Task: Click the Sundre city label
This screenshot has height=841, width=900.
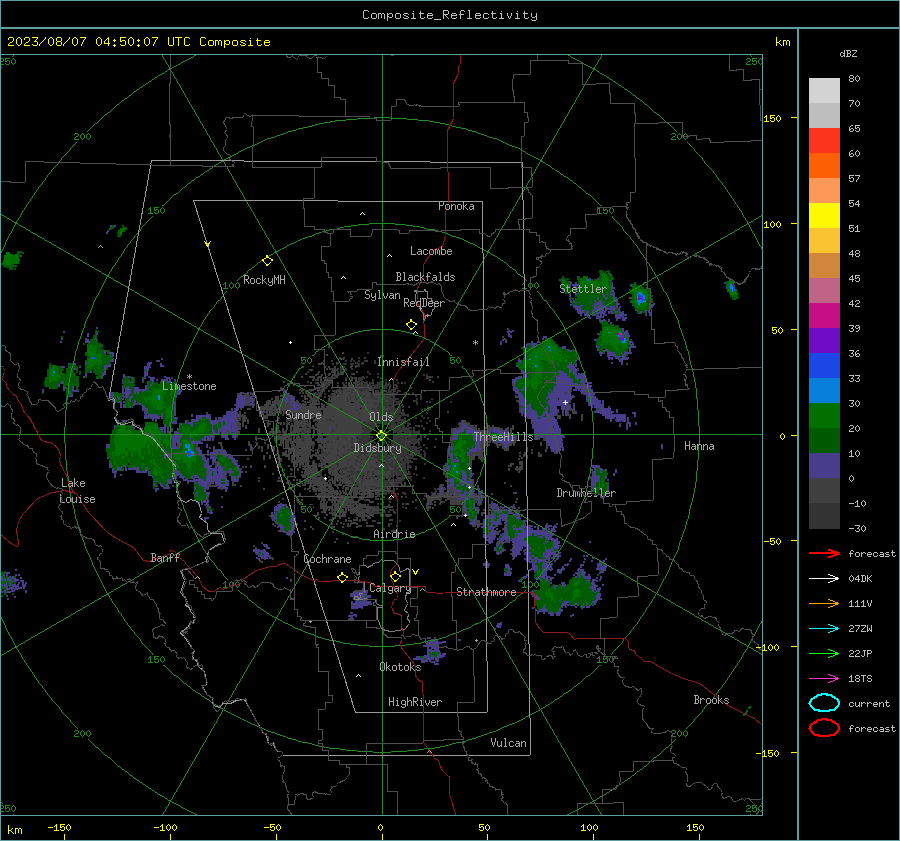Action: click(x=304, y=414)
